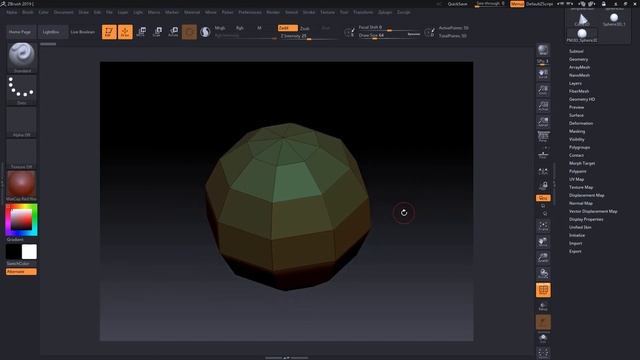Select the Move transform tool in top shelf
The image size is (640, 360).
pyautogui.click(x=141, y=32)
